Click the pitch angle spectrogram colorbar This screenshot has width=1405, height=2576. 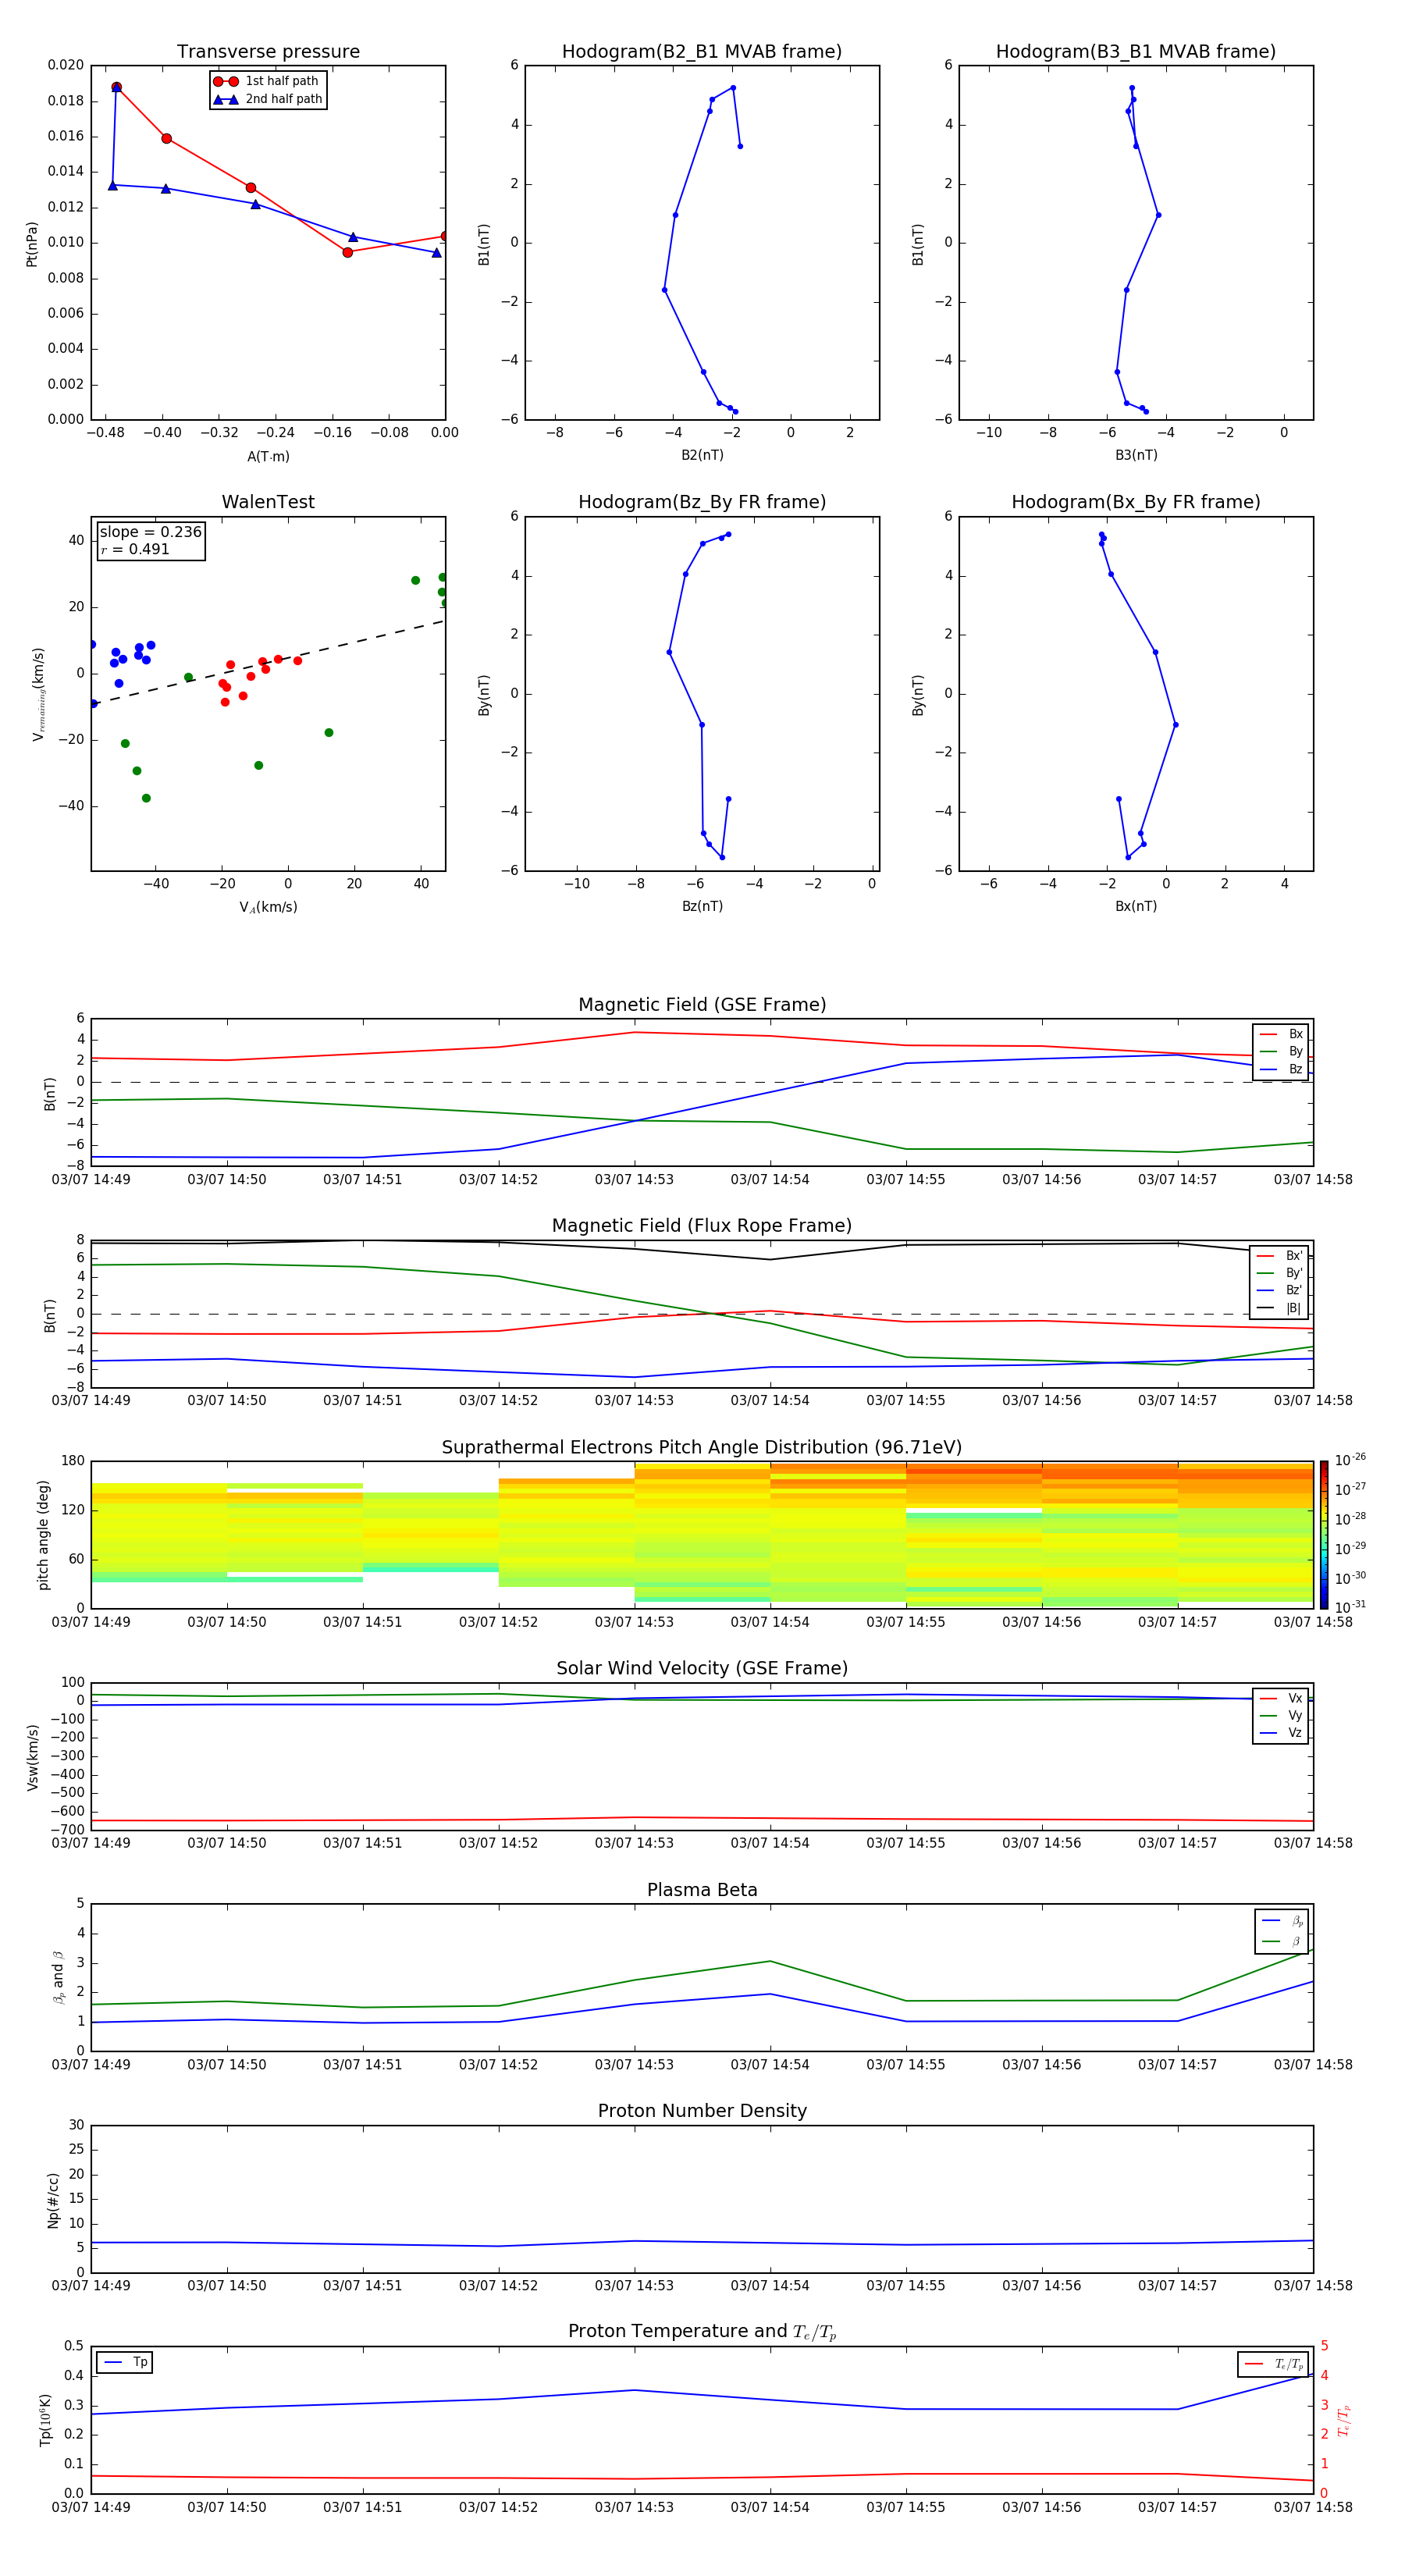[x=1324, y=1535]
